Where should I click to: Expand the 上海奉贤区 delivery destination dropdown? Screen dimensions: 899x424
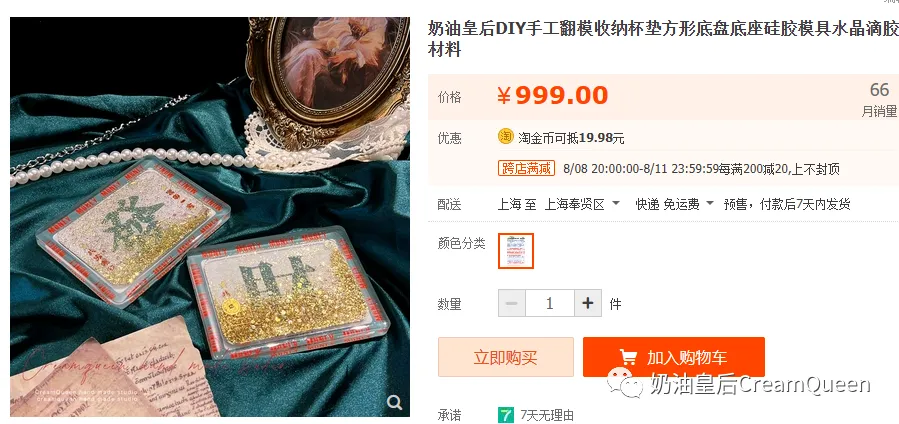point(581,204)
